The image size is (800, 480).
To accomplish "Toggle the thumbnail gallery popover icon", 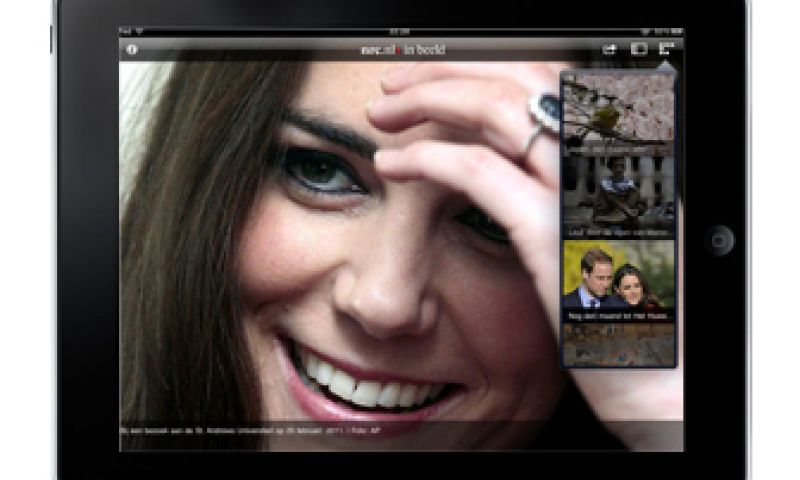I will click(x=666, y=48).
